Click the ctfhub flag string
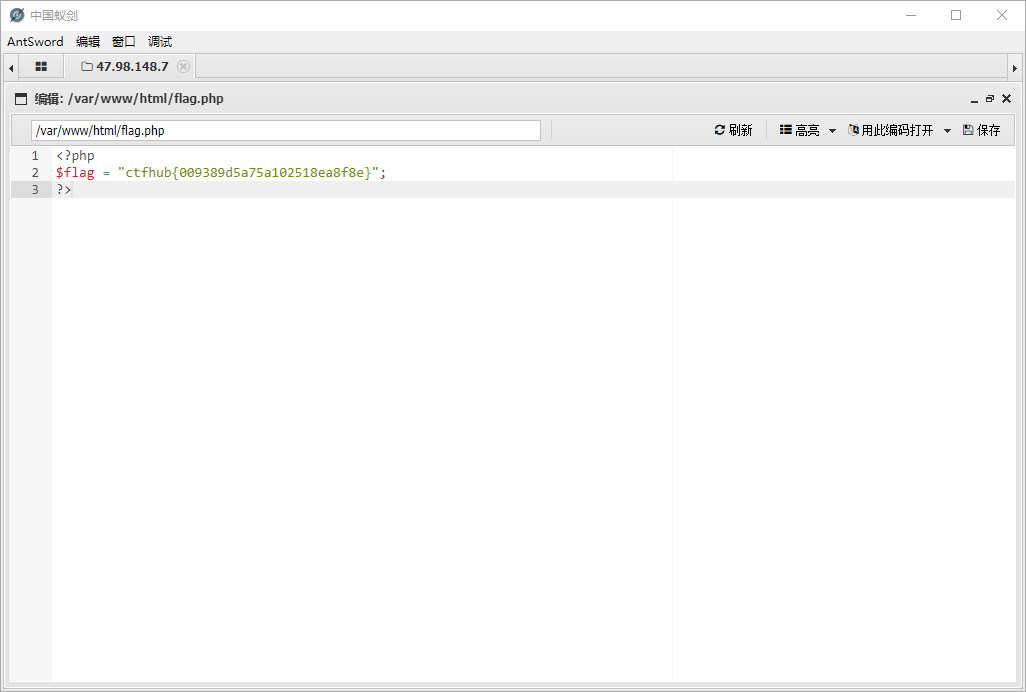The image size is (1026, 692). tap(248, 173)
